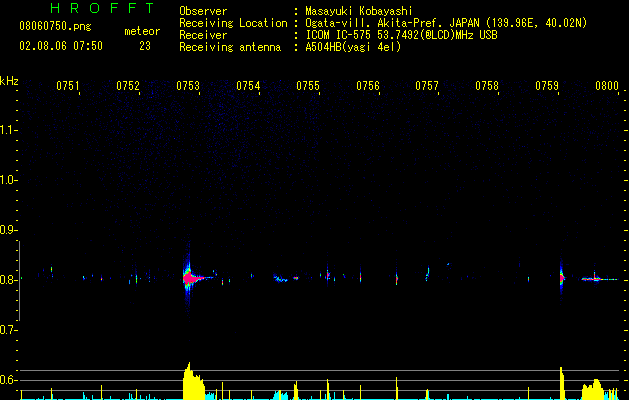Viewport: 629px width, 400px height.
Task: Click the yellow power hump before 0800
Action: (x=593, y=389)
